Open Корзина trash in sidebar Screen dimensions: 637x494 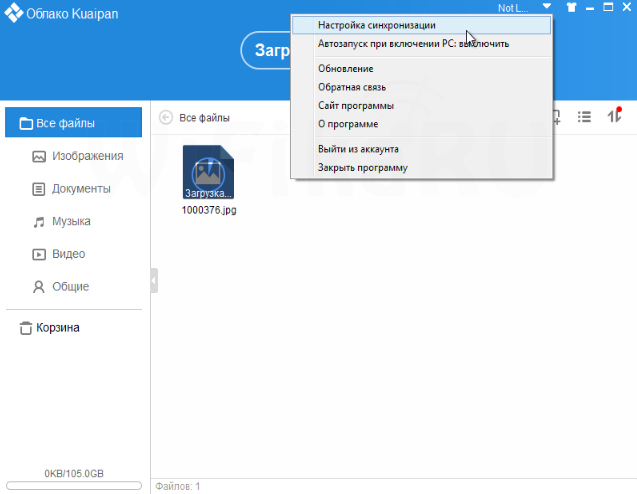(58, 328)
